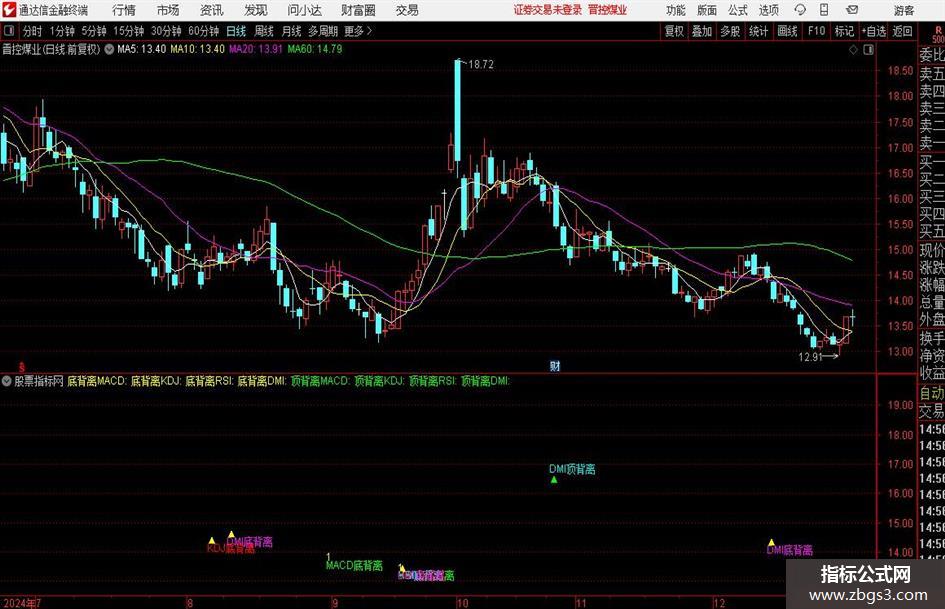945x609 pixels.
Task: Switch to 60分钟 period tab
Action: pyautogui.click(x=204, y=31)
